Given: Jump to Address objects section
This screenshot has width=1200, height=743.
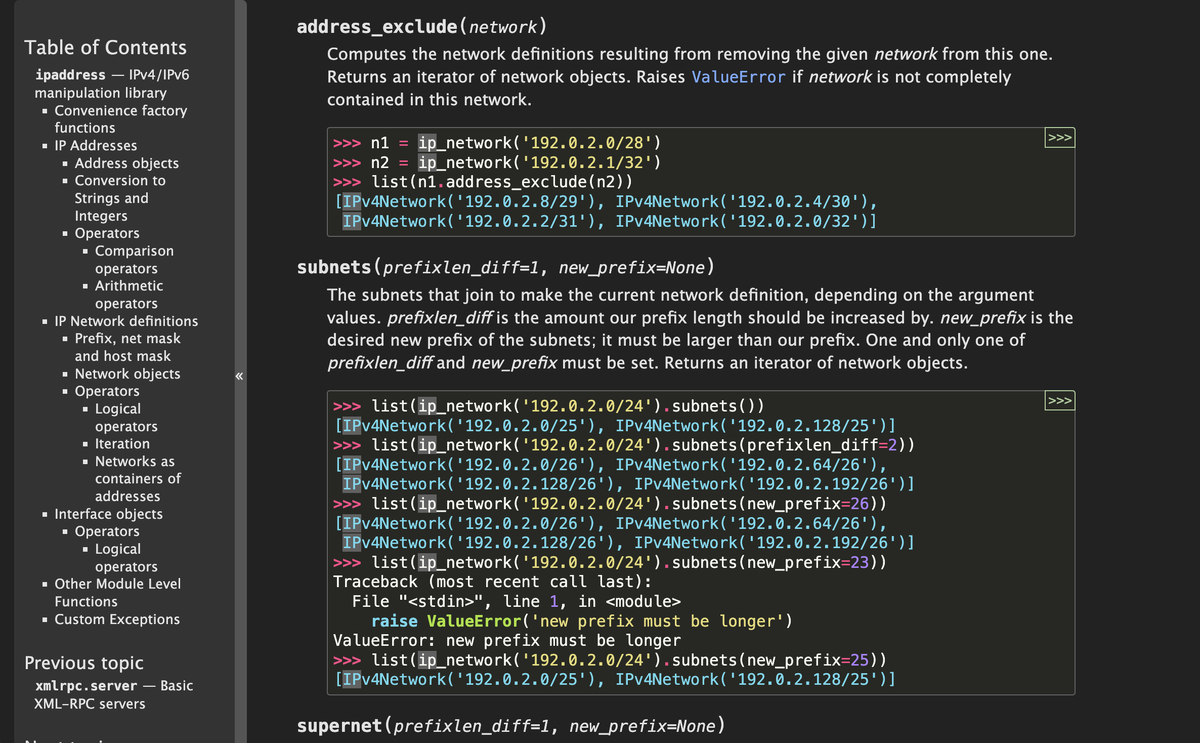Looking at the screenshot, I should point(127,163).
